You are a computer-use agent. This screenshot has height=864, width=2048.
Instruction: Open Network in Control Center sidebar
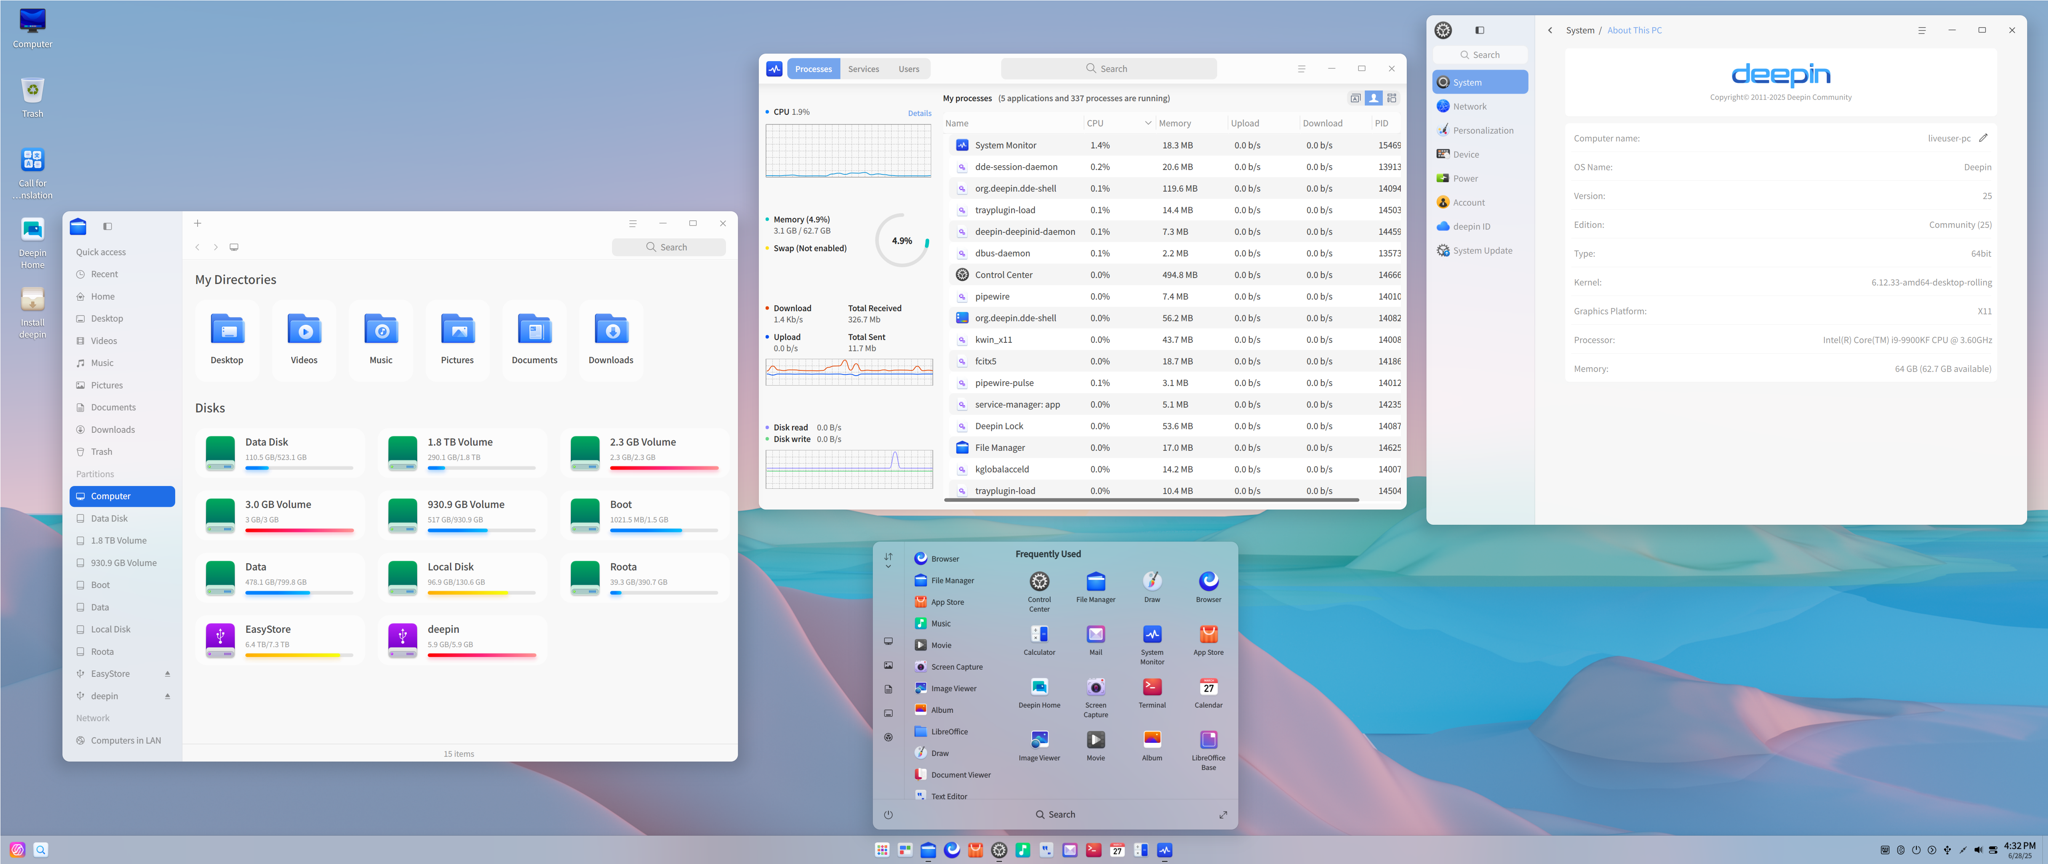(1480, 106)
